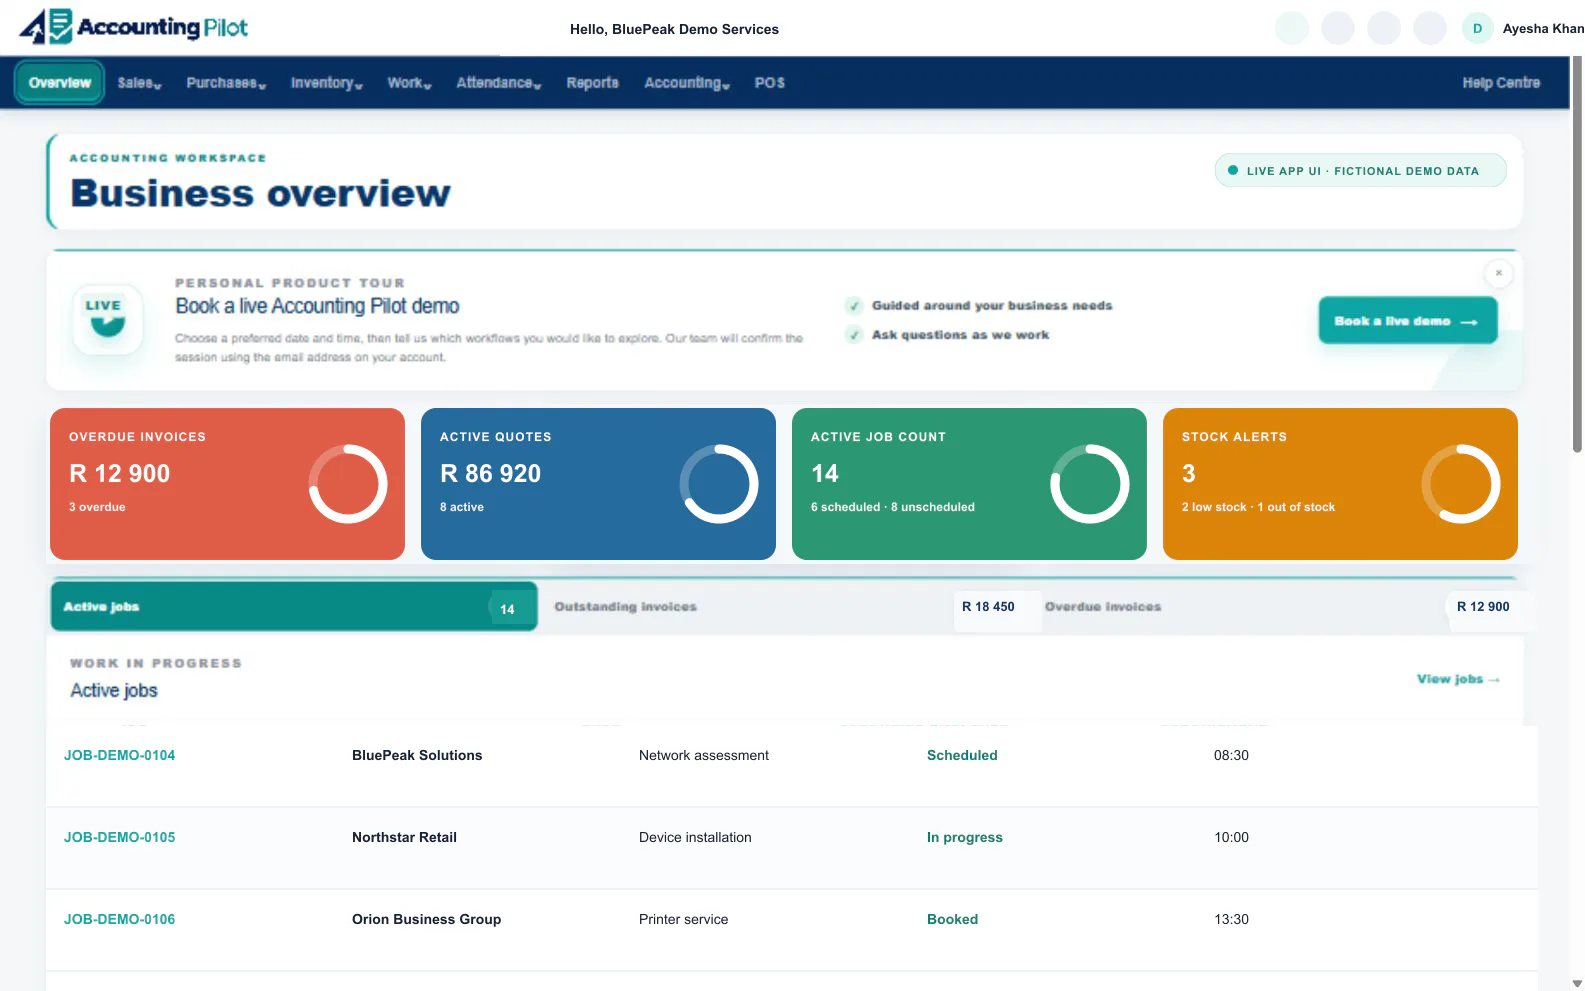The width and height of the screenshot is (1585, 991).
Task: Click the scrollbar down arrow
Action: click(x=1577, y=983)
